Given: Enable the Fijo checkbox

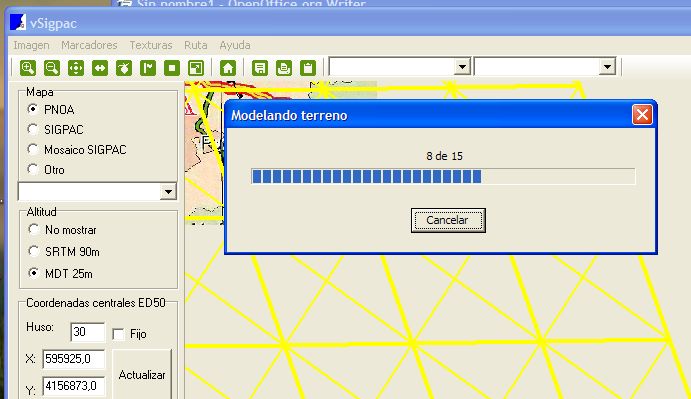Looking at the screenshot, I should [118, 334].
